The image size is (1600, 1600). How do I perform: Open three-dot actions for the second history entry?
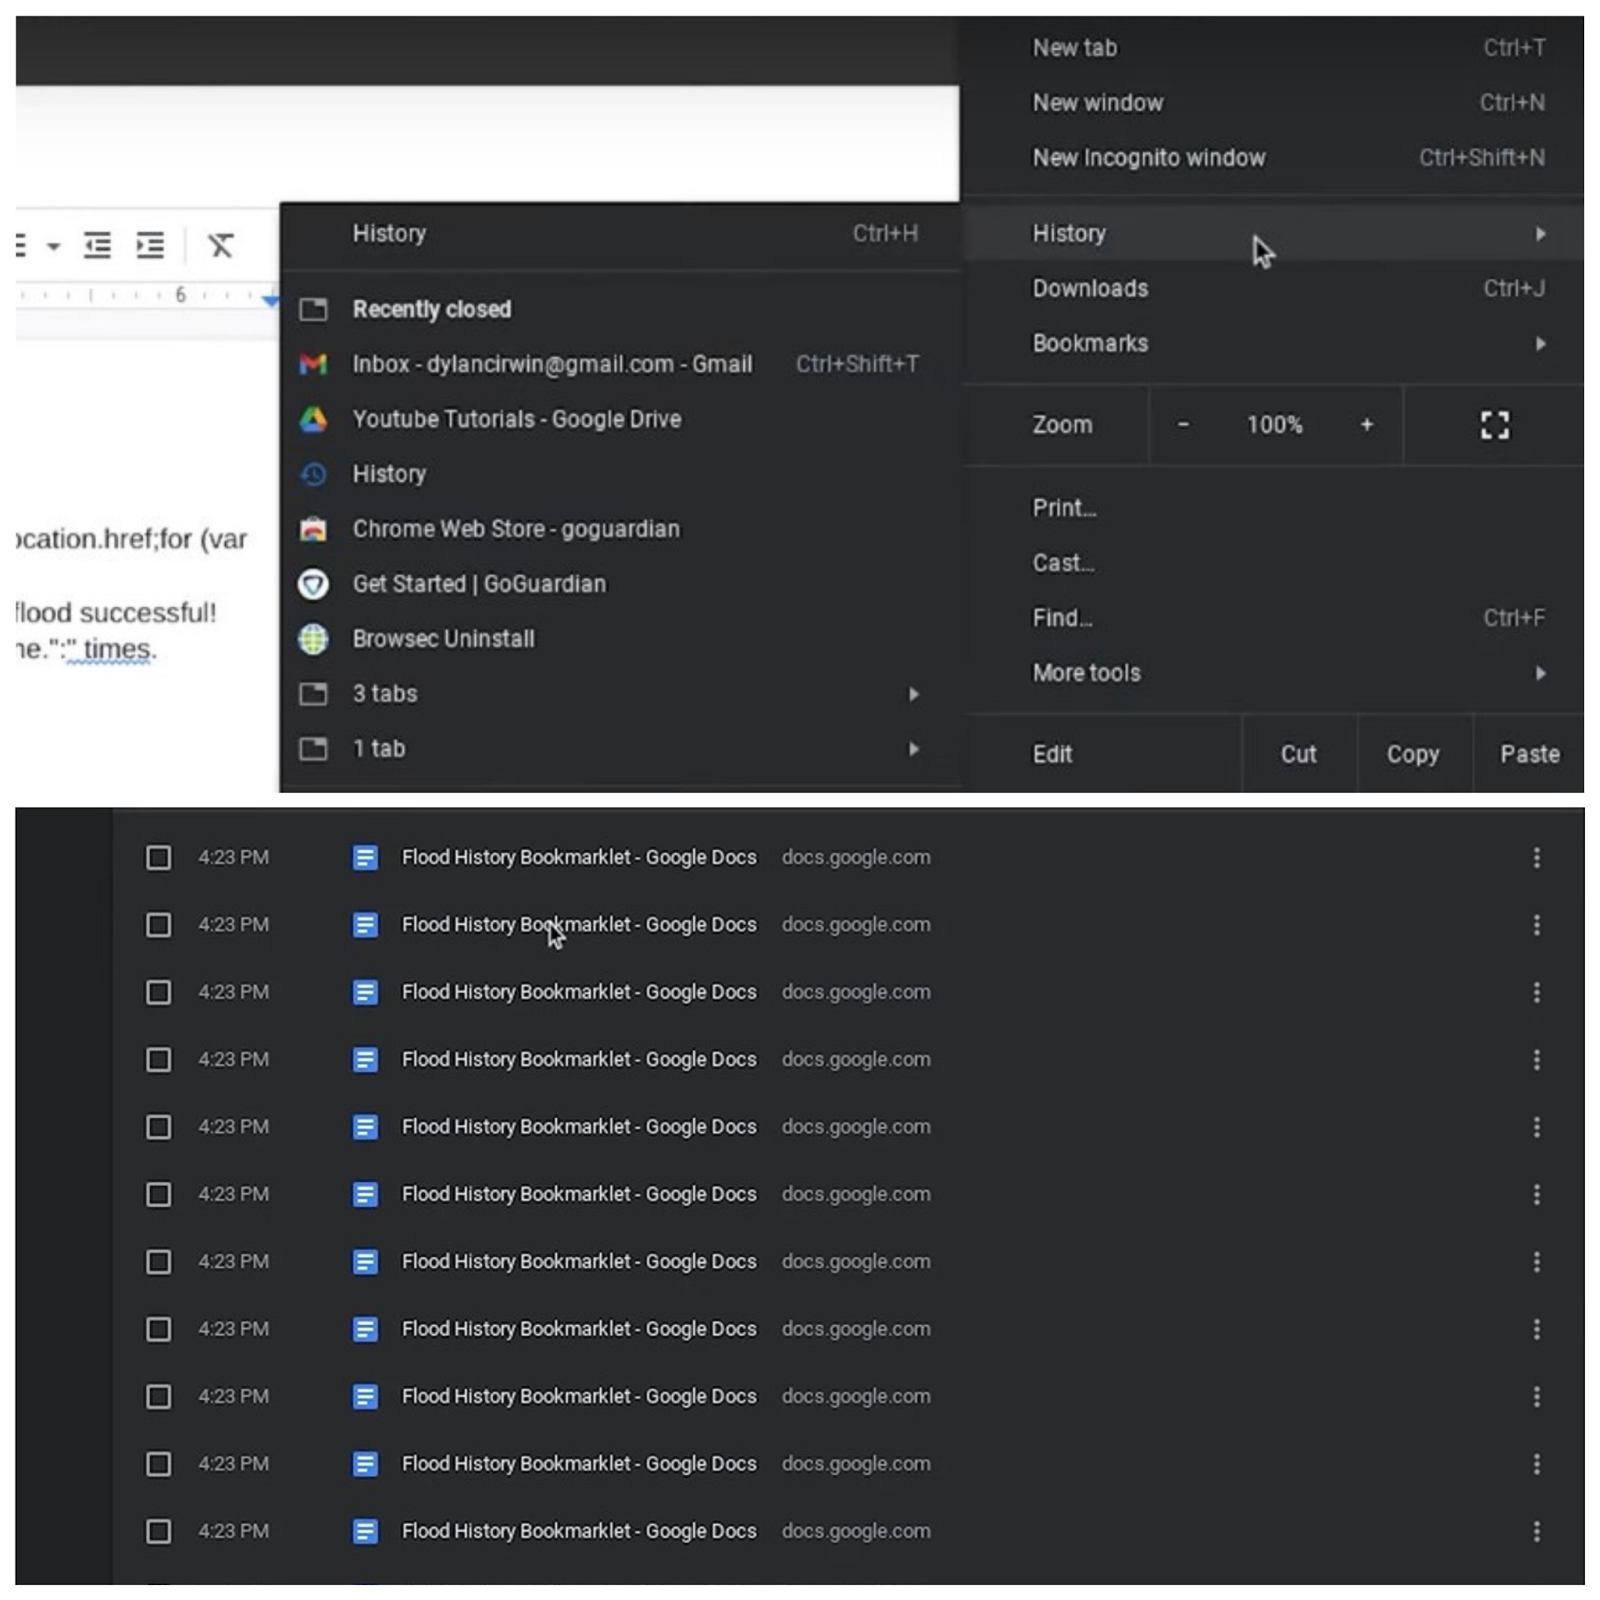click(x=1536, y=925)
